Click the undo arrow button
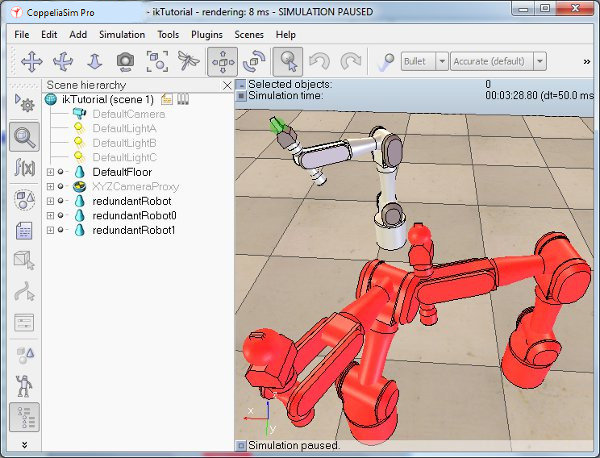Viewport: 600px width, 458px height. tap(320, 62)
